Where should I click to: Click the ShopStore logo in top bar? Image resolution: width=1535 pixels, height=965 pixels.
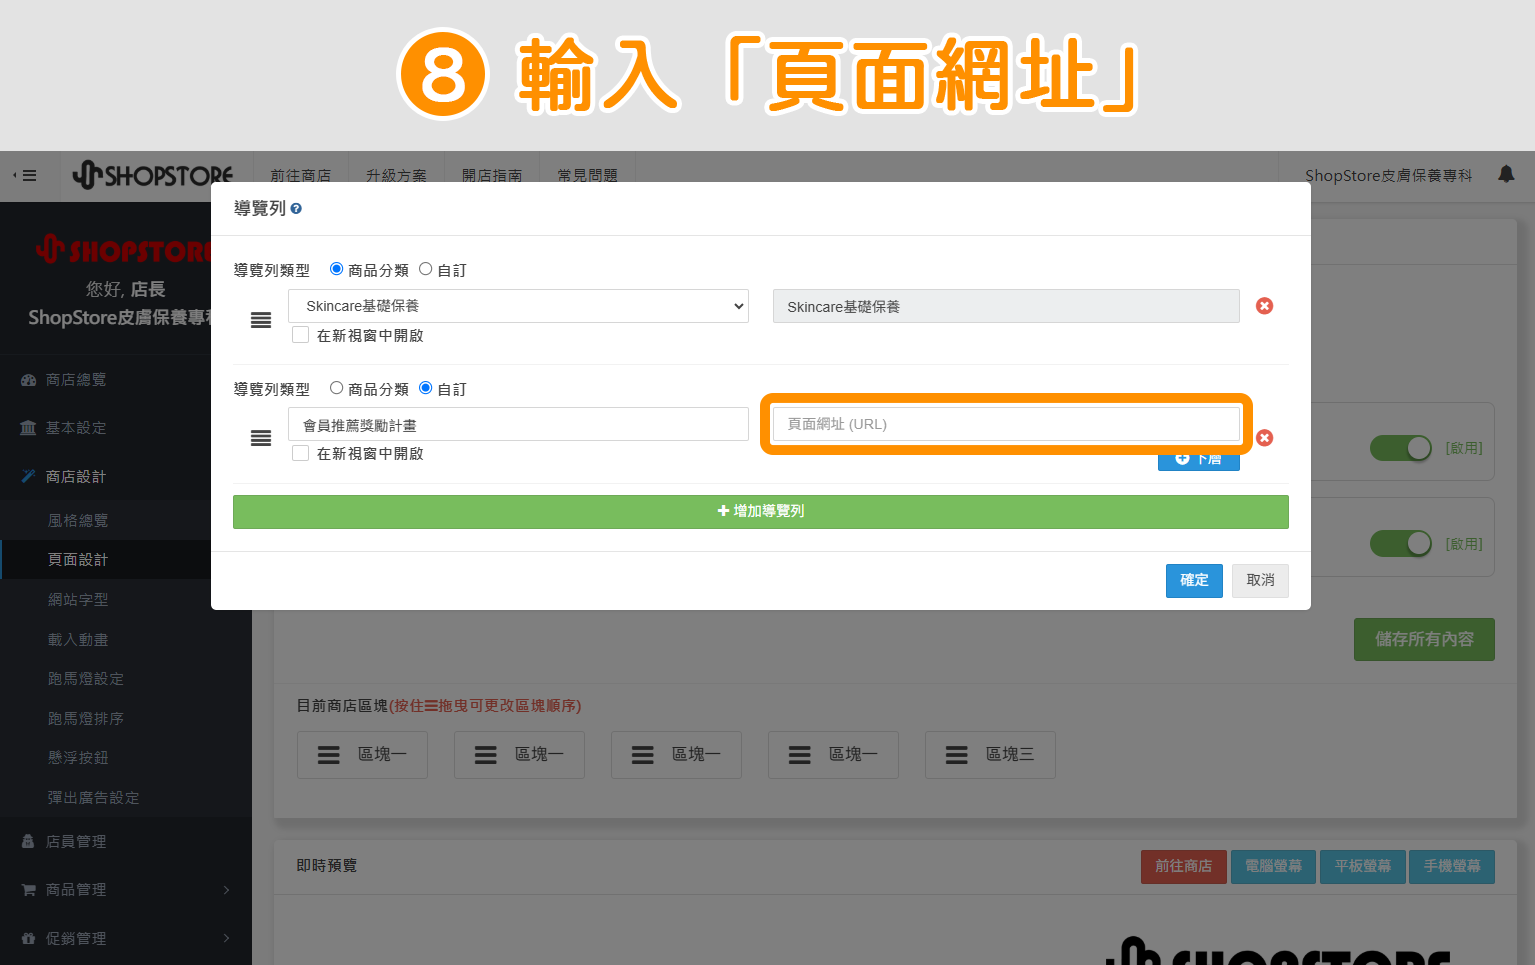point(153,175)
